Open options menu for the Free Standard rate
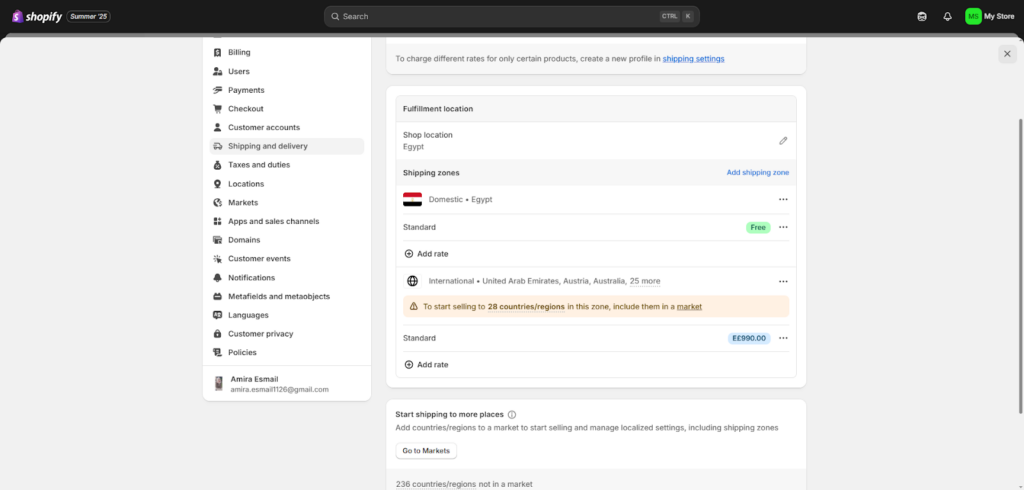 tap(783, 227)
